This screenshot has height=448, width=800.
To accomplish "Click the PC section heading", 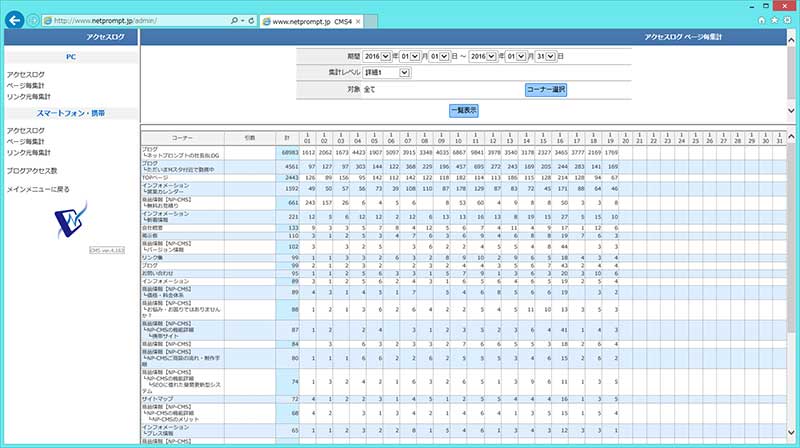I will 71,57.
